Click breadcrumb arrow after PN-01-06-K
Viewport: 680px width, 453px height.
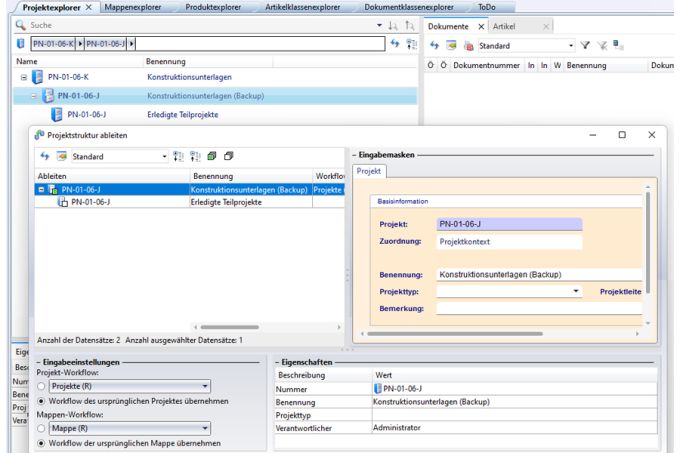click(x=80, y=44)
